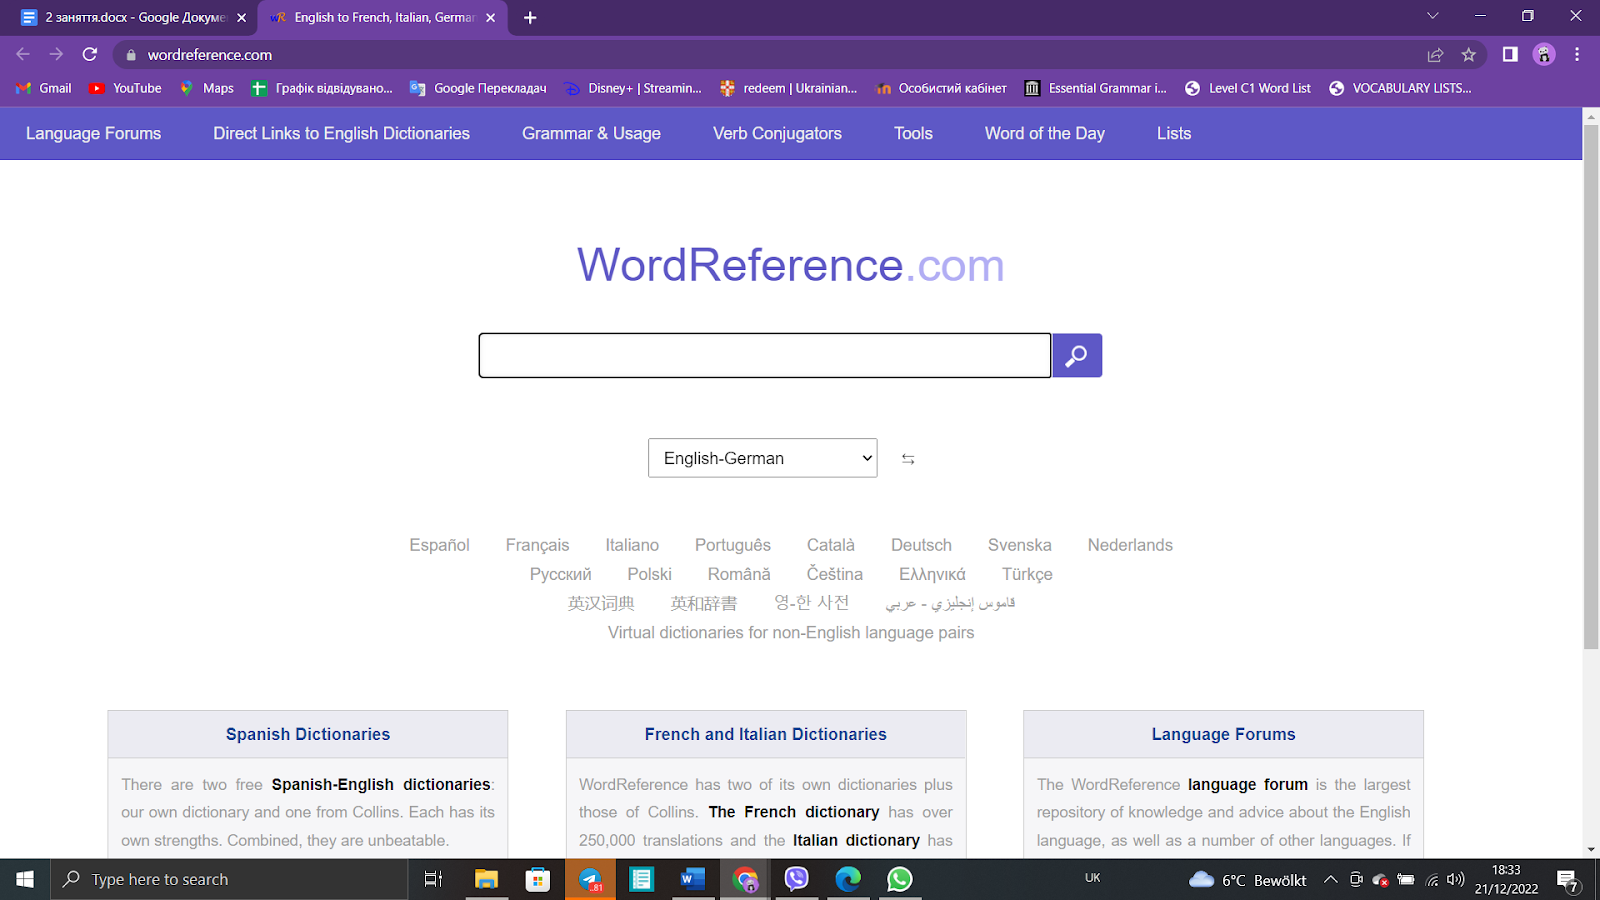Open Telegram from taskbar
1600x900 pixels.
tap(590, 879)
